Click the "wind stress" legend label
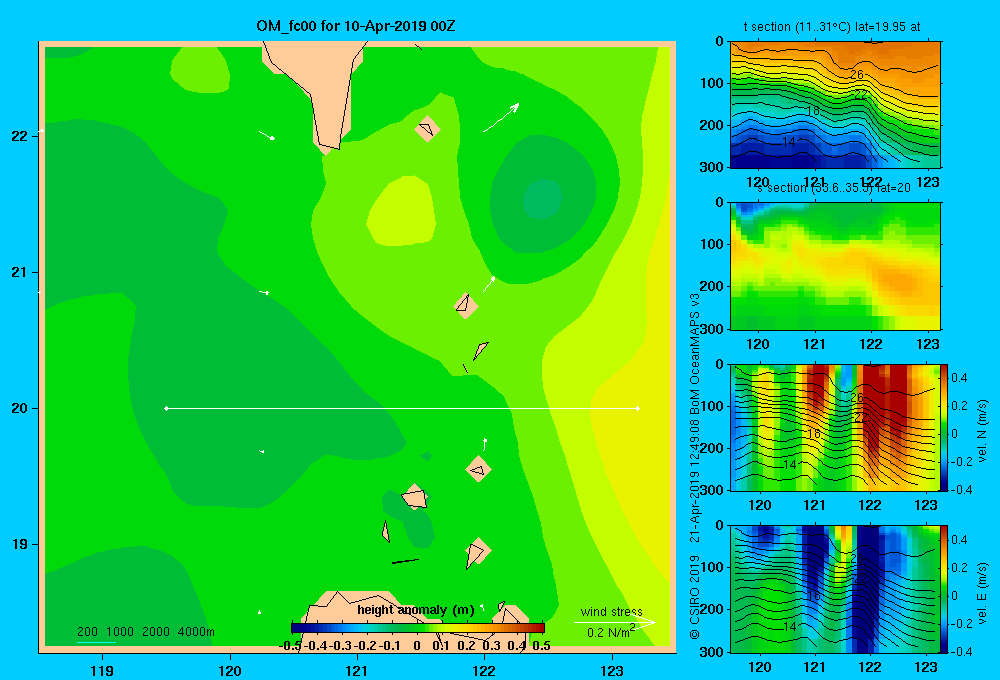The height and width of the screenshot is (680, 1000). [612, 611]
